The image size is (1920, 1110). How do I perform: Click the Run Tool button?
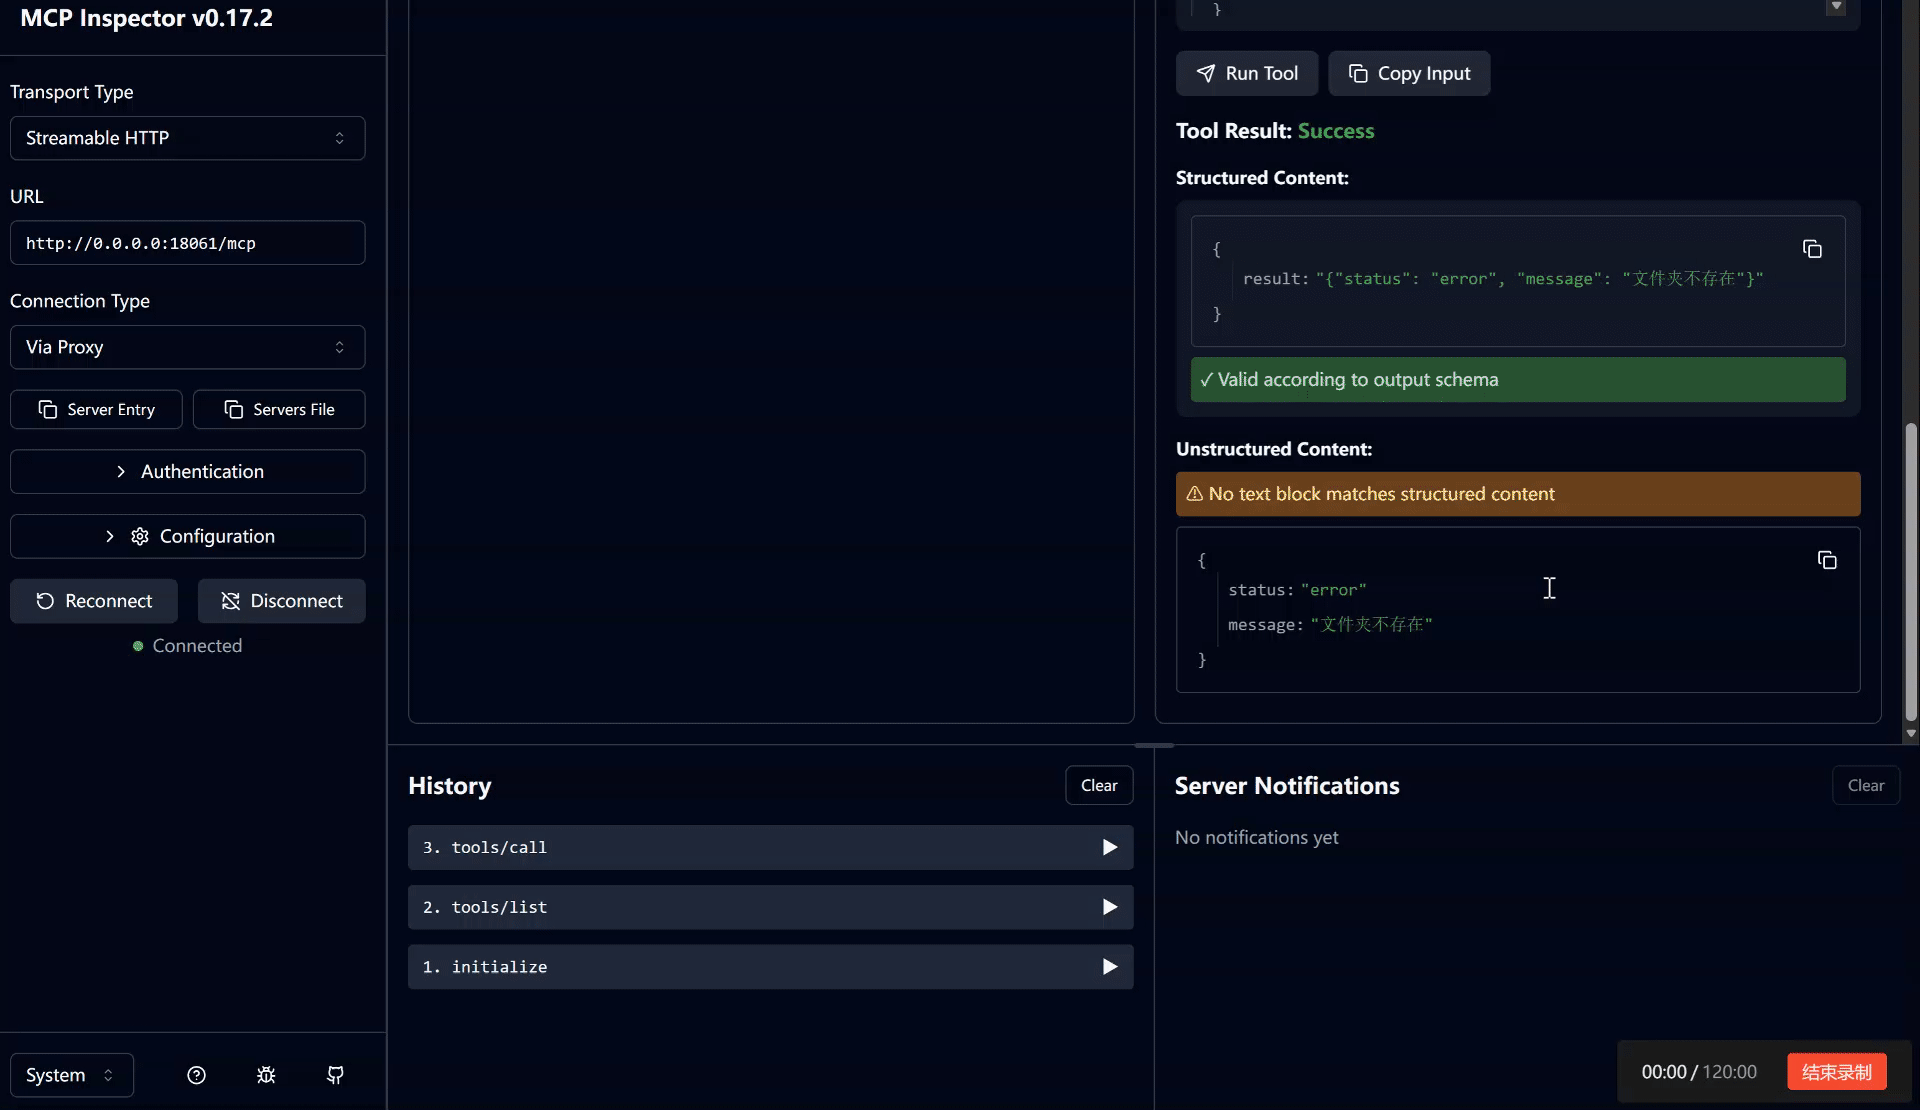[x=1246, y=74]
